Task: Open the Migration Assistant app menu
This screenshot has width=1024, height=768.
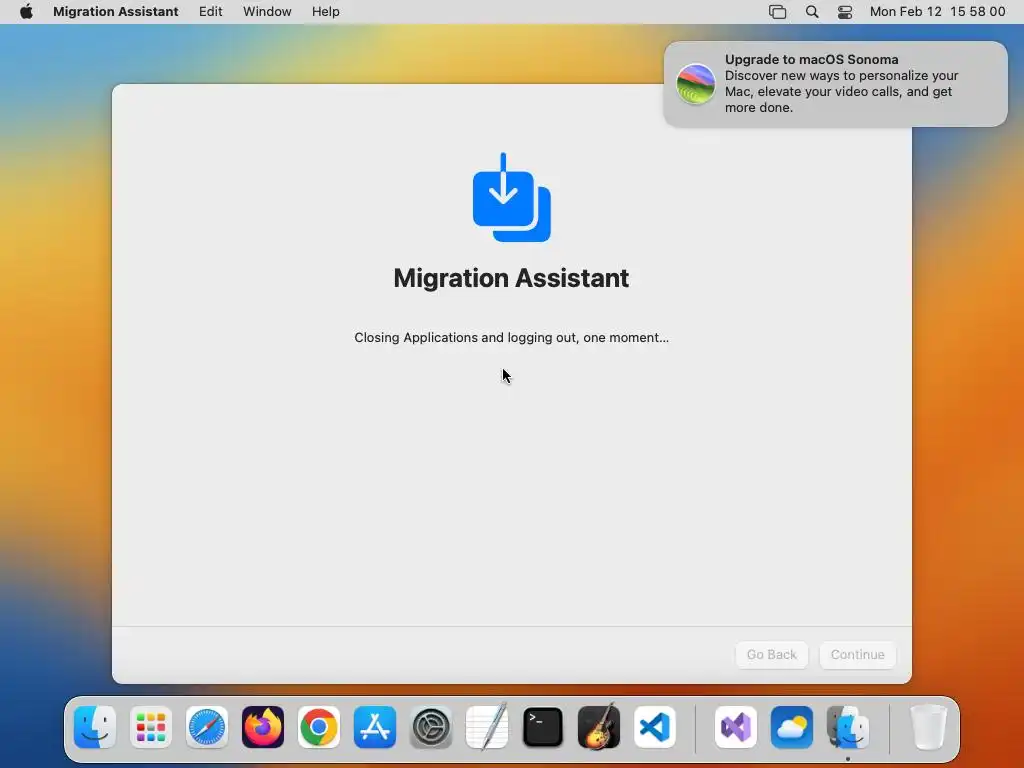Action: pos(116,12)
